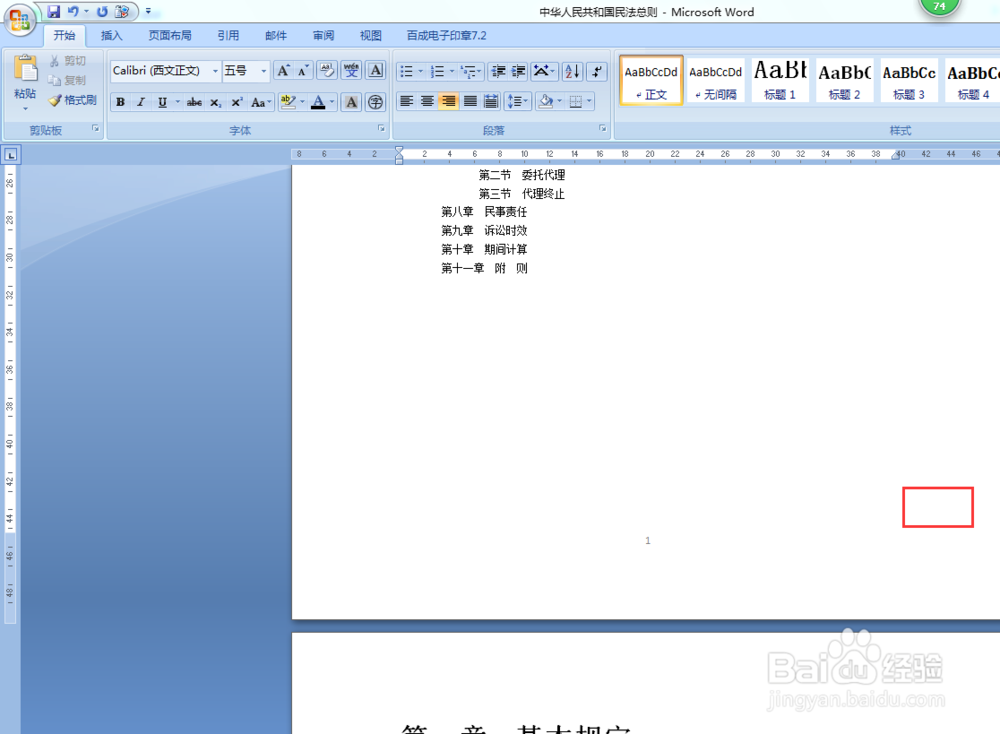The width and height of the screenshot is (1000, 734).
Task: Apply character border icon
Action: [x=376, y=71]
